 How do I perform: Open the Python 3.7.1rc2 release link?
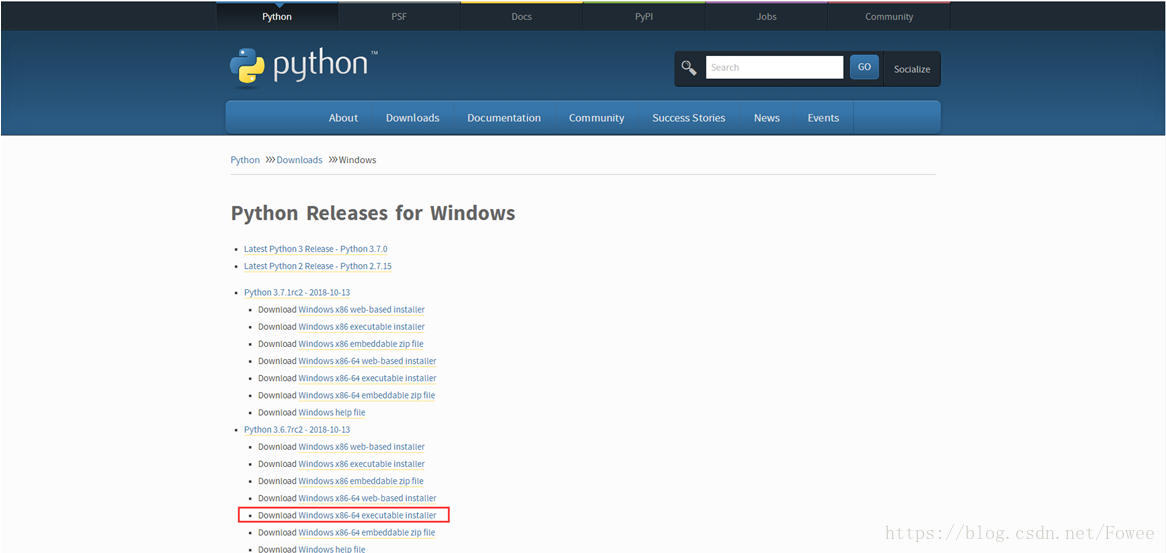pyautogui.click(x=297, y=293)
